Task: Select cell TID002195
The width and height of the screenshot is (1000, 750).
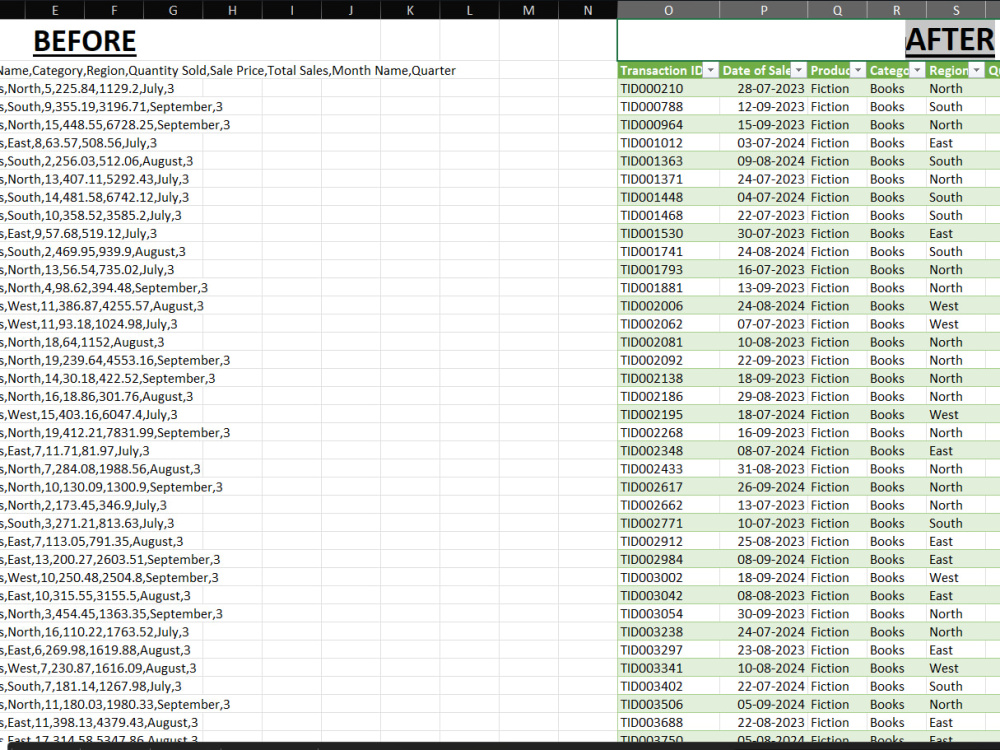Action: [x=668, y=415]
